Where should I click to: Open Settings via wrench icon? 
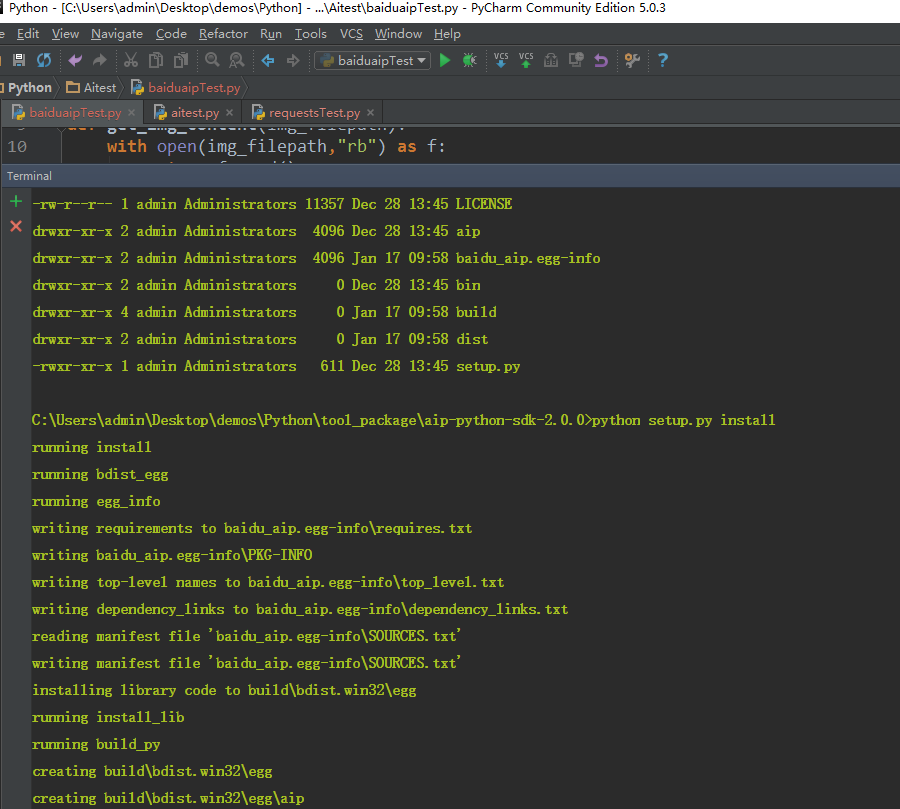[632, 61]
